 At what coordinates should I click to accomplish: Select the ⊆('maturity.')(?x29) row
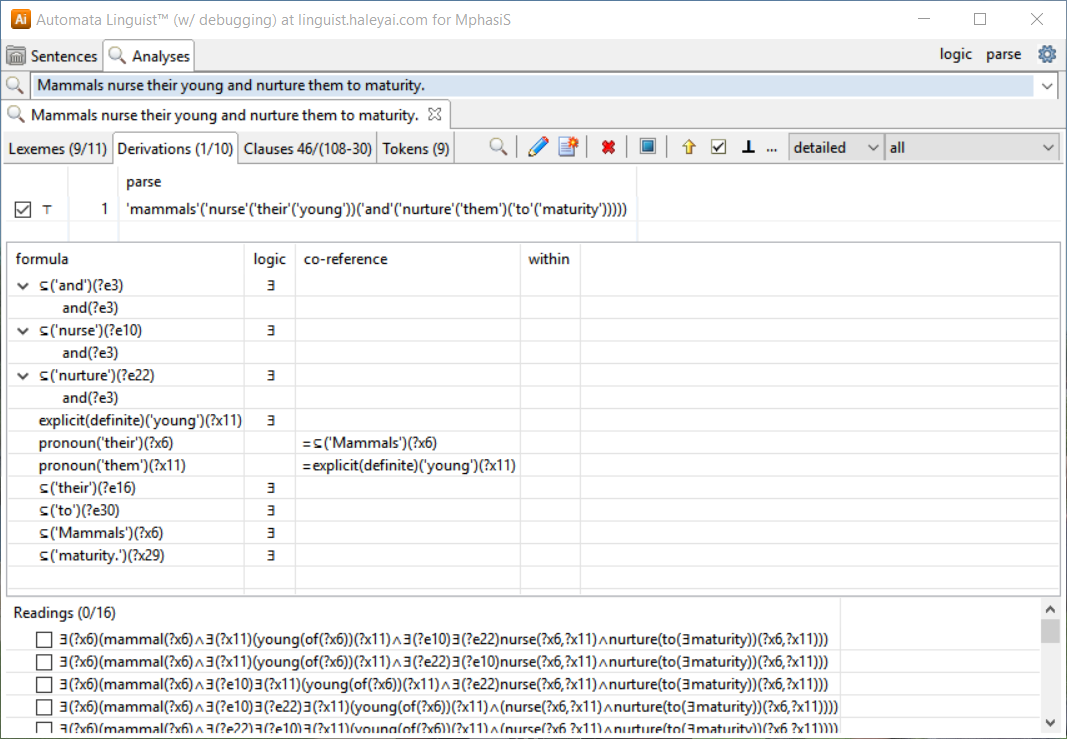tap(101, 555)
